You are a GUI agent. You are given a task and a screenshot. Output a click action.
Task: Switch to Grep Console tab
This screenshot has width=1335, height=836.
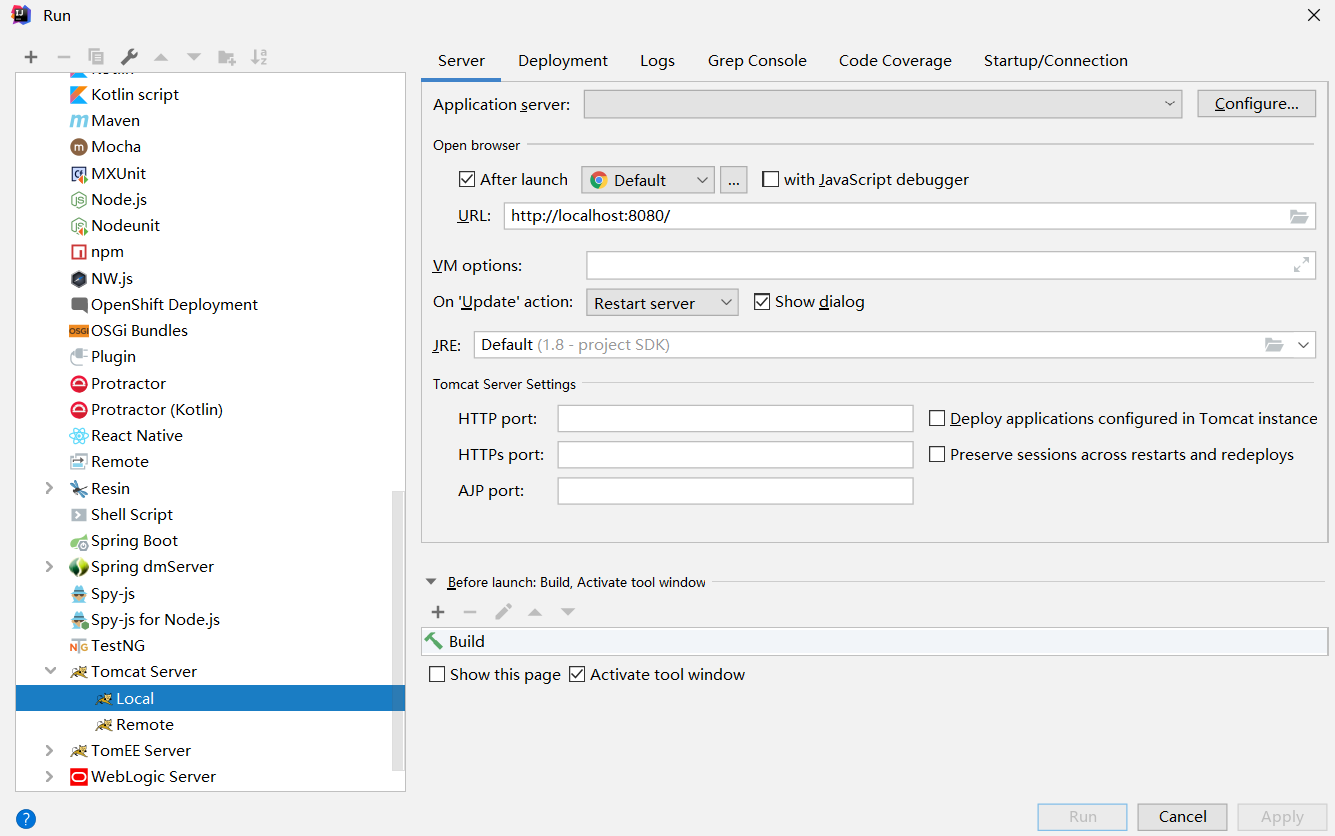coord(757,61)
